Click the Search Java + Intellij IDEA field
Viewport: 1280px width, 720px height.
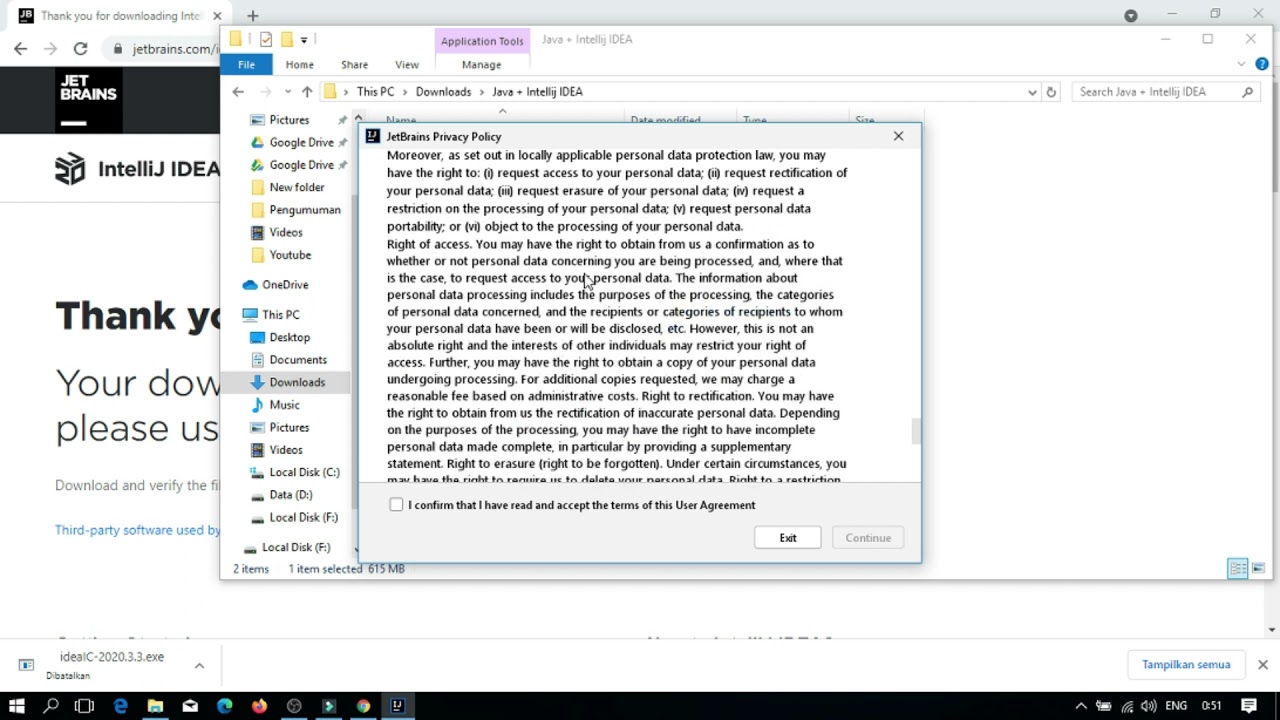[x=1166, y=92]
